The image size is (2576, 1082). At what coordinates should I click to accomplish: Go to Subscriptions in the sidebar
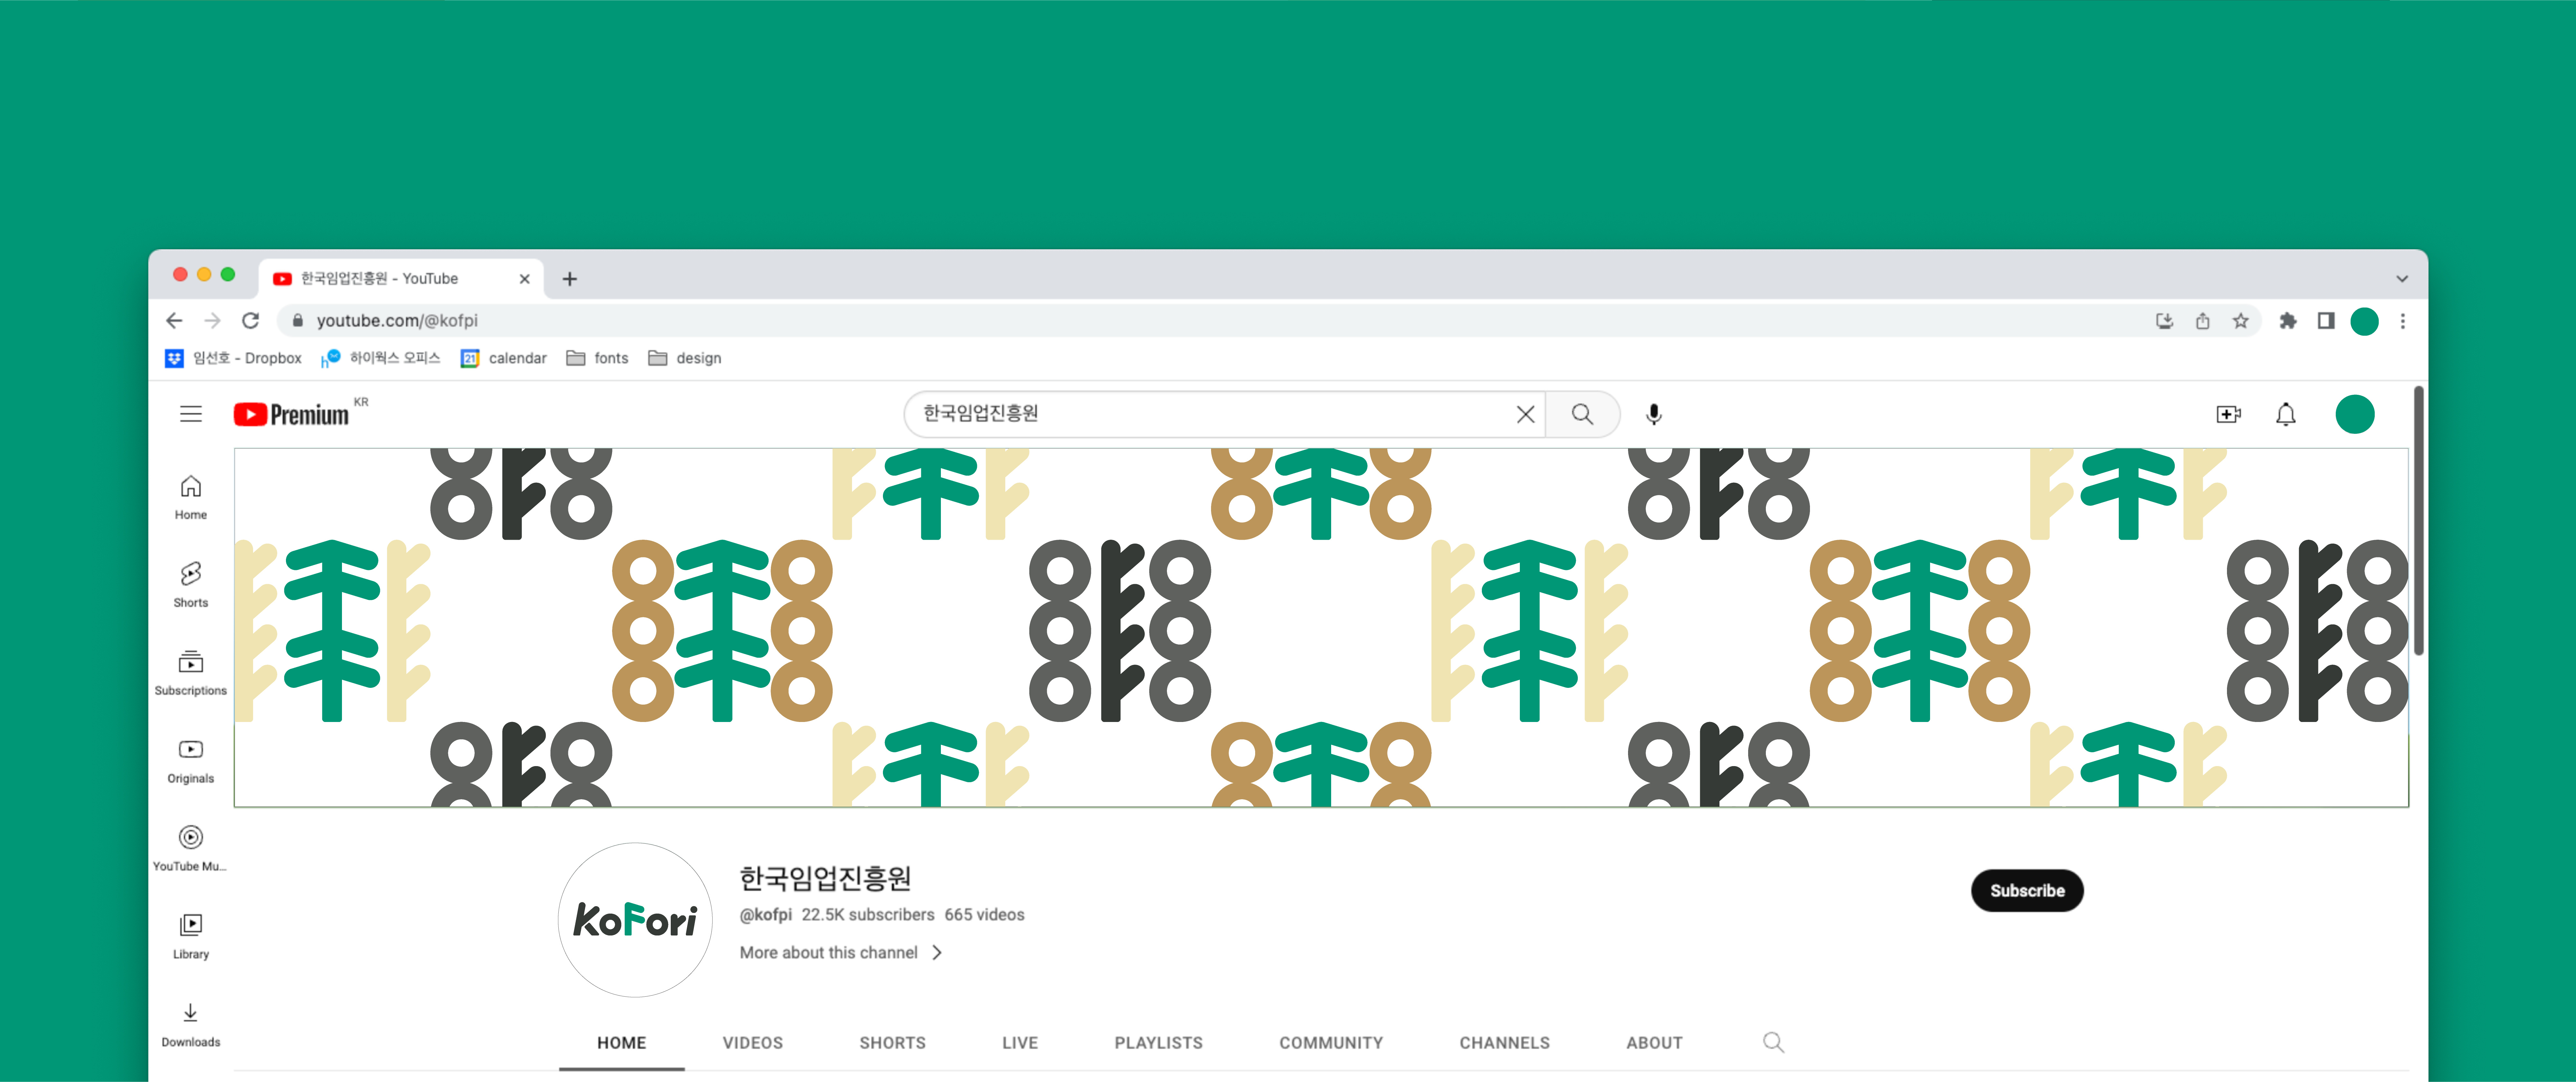tap(191, 672)
